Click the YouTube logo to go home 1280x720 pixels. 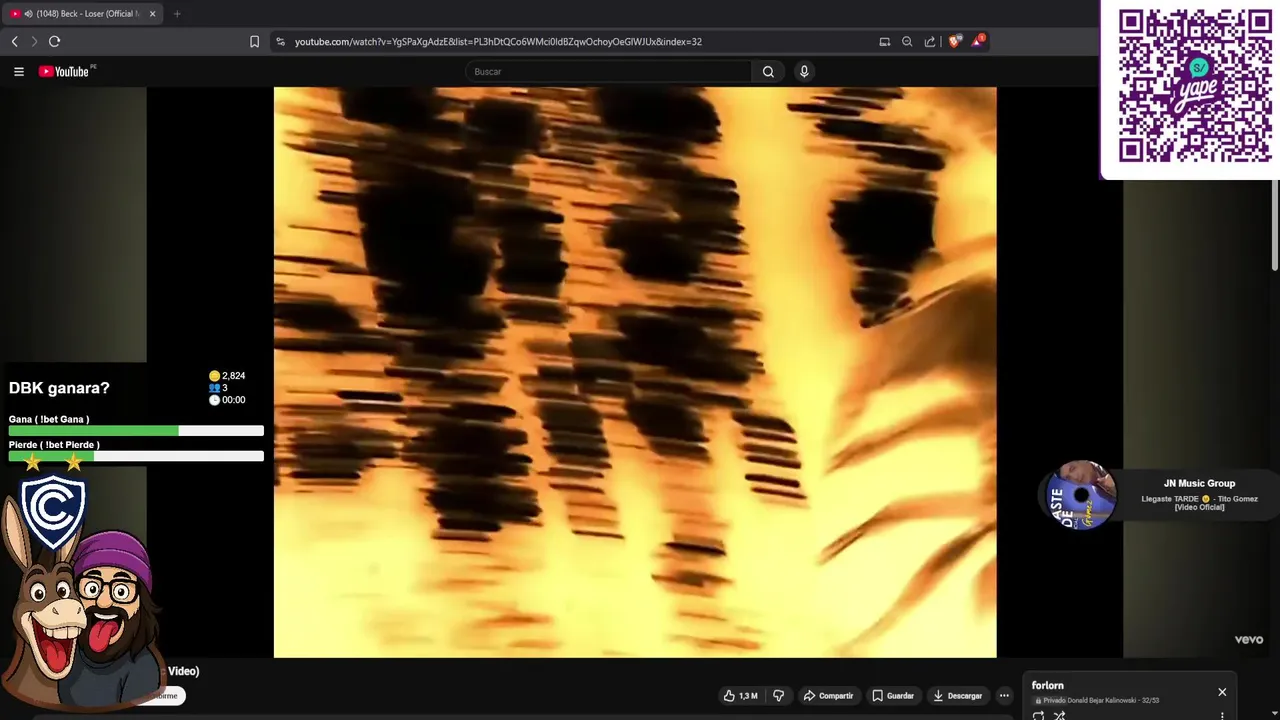65,71
